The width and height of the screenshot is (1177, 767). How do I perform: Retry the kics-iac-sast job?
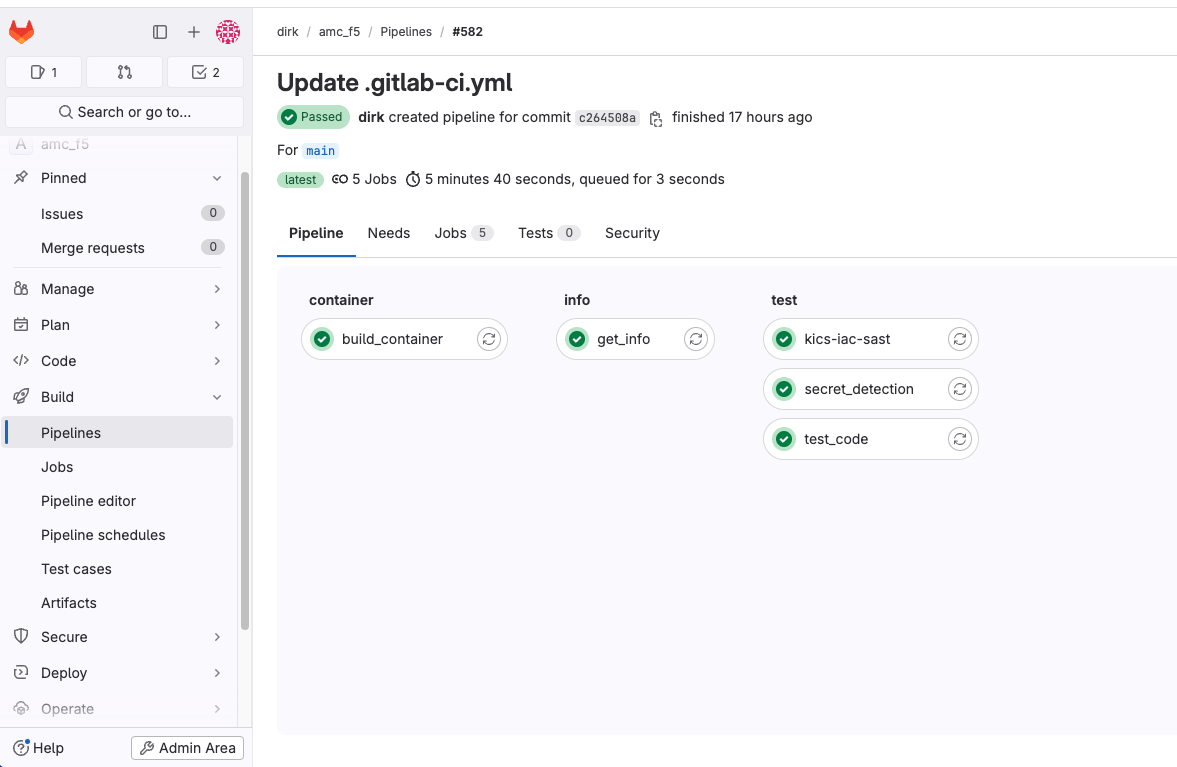[x=959, y=339]
